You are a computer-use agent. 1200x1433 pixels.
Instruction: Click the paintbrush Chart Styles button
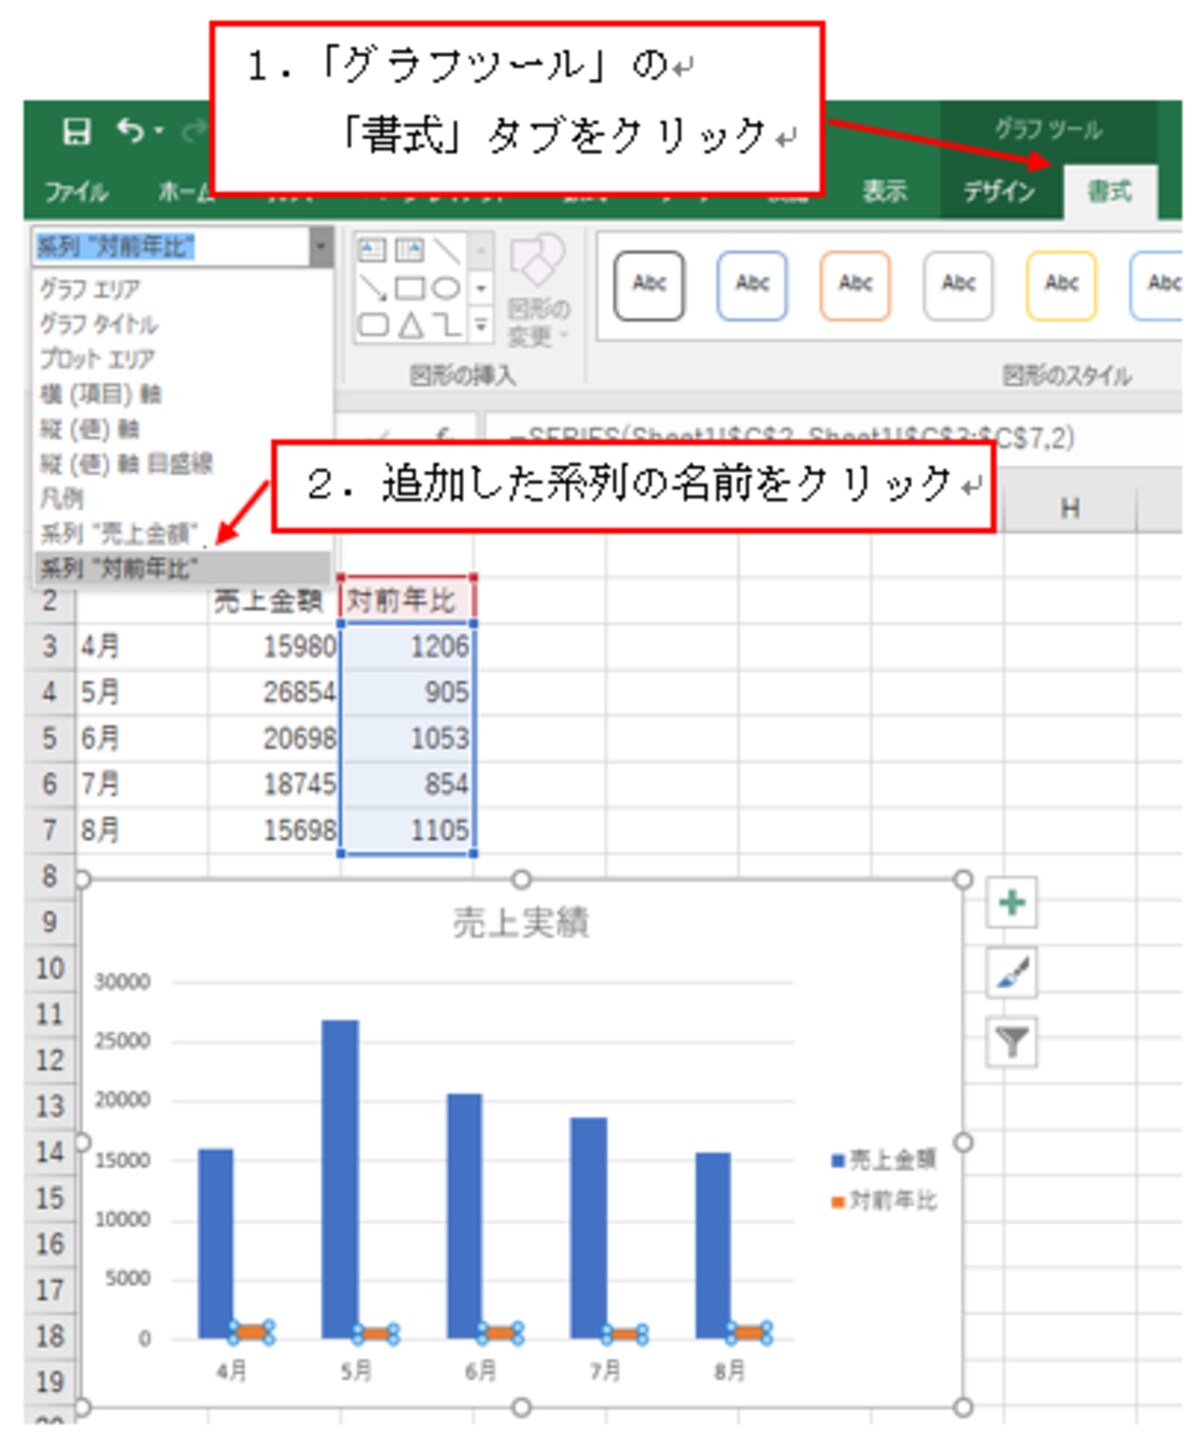(x=1011, y=973)
